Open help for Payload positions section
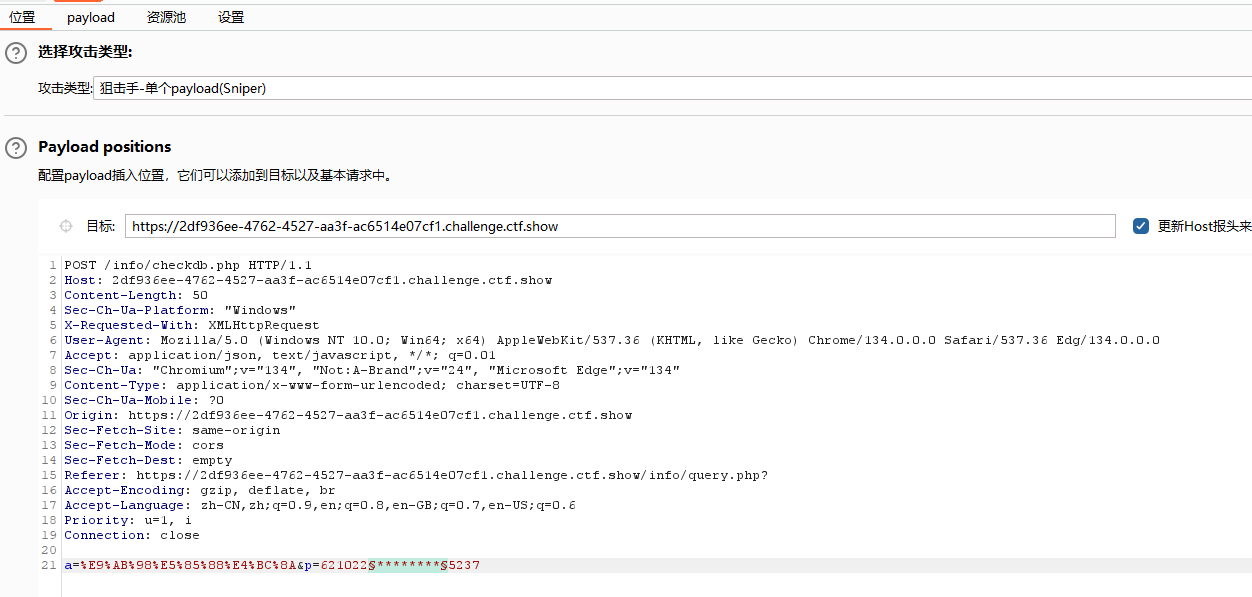This screenshot has height=597, width=1252. [x=16, y=148]
